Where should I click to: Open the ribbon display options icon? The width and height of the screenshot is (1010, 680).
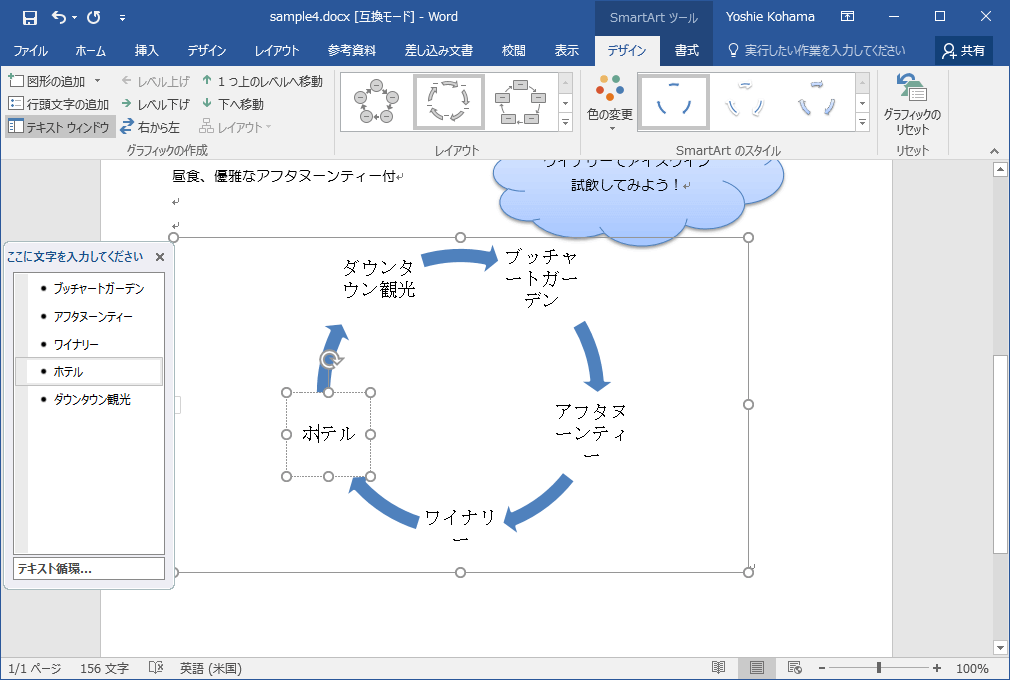(x=848, y=17)
